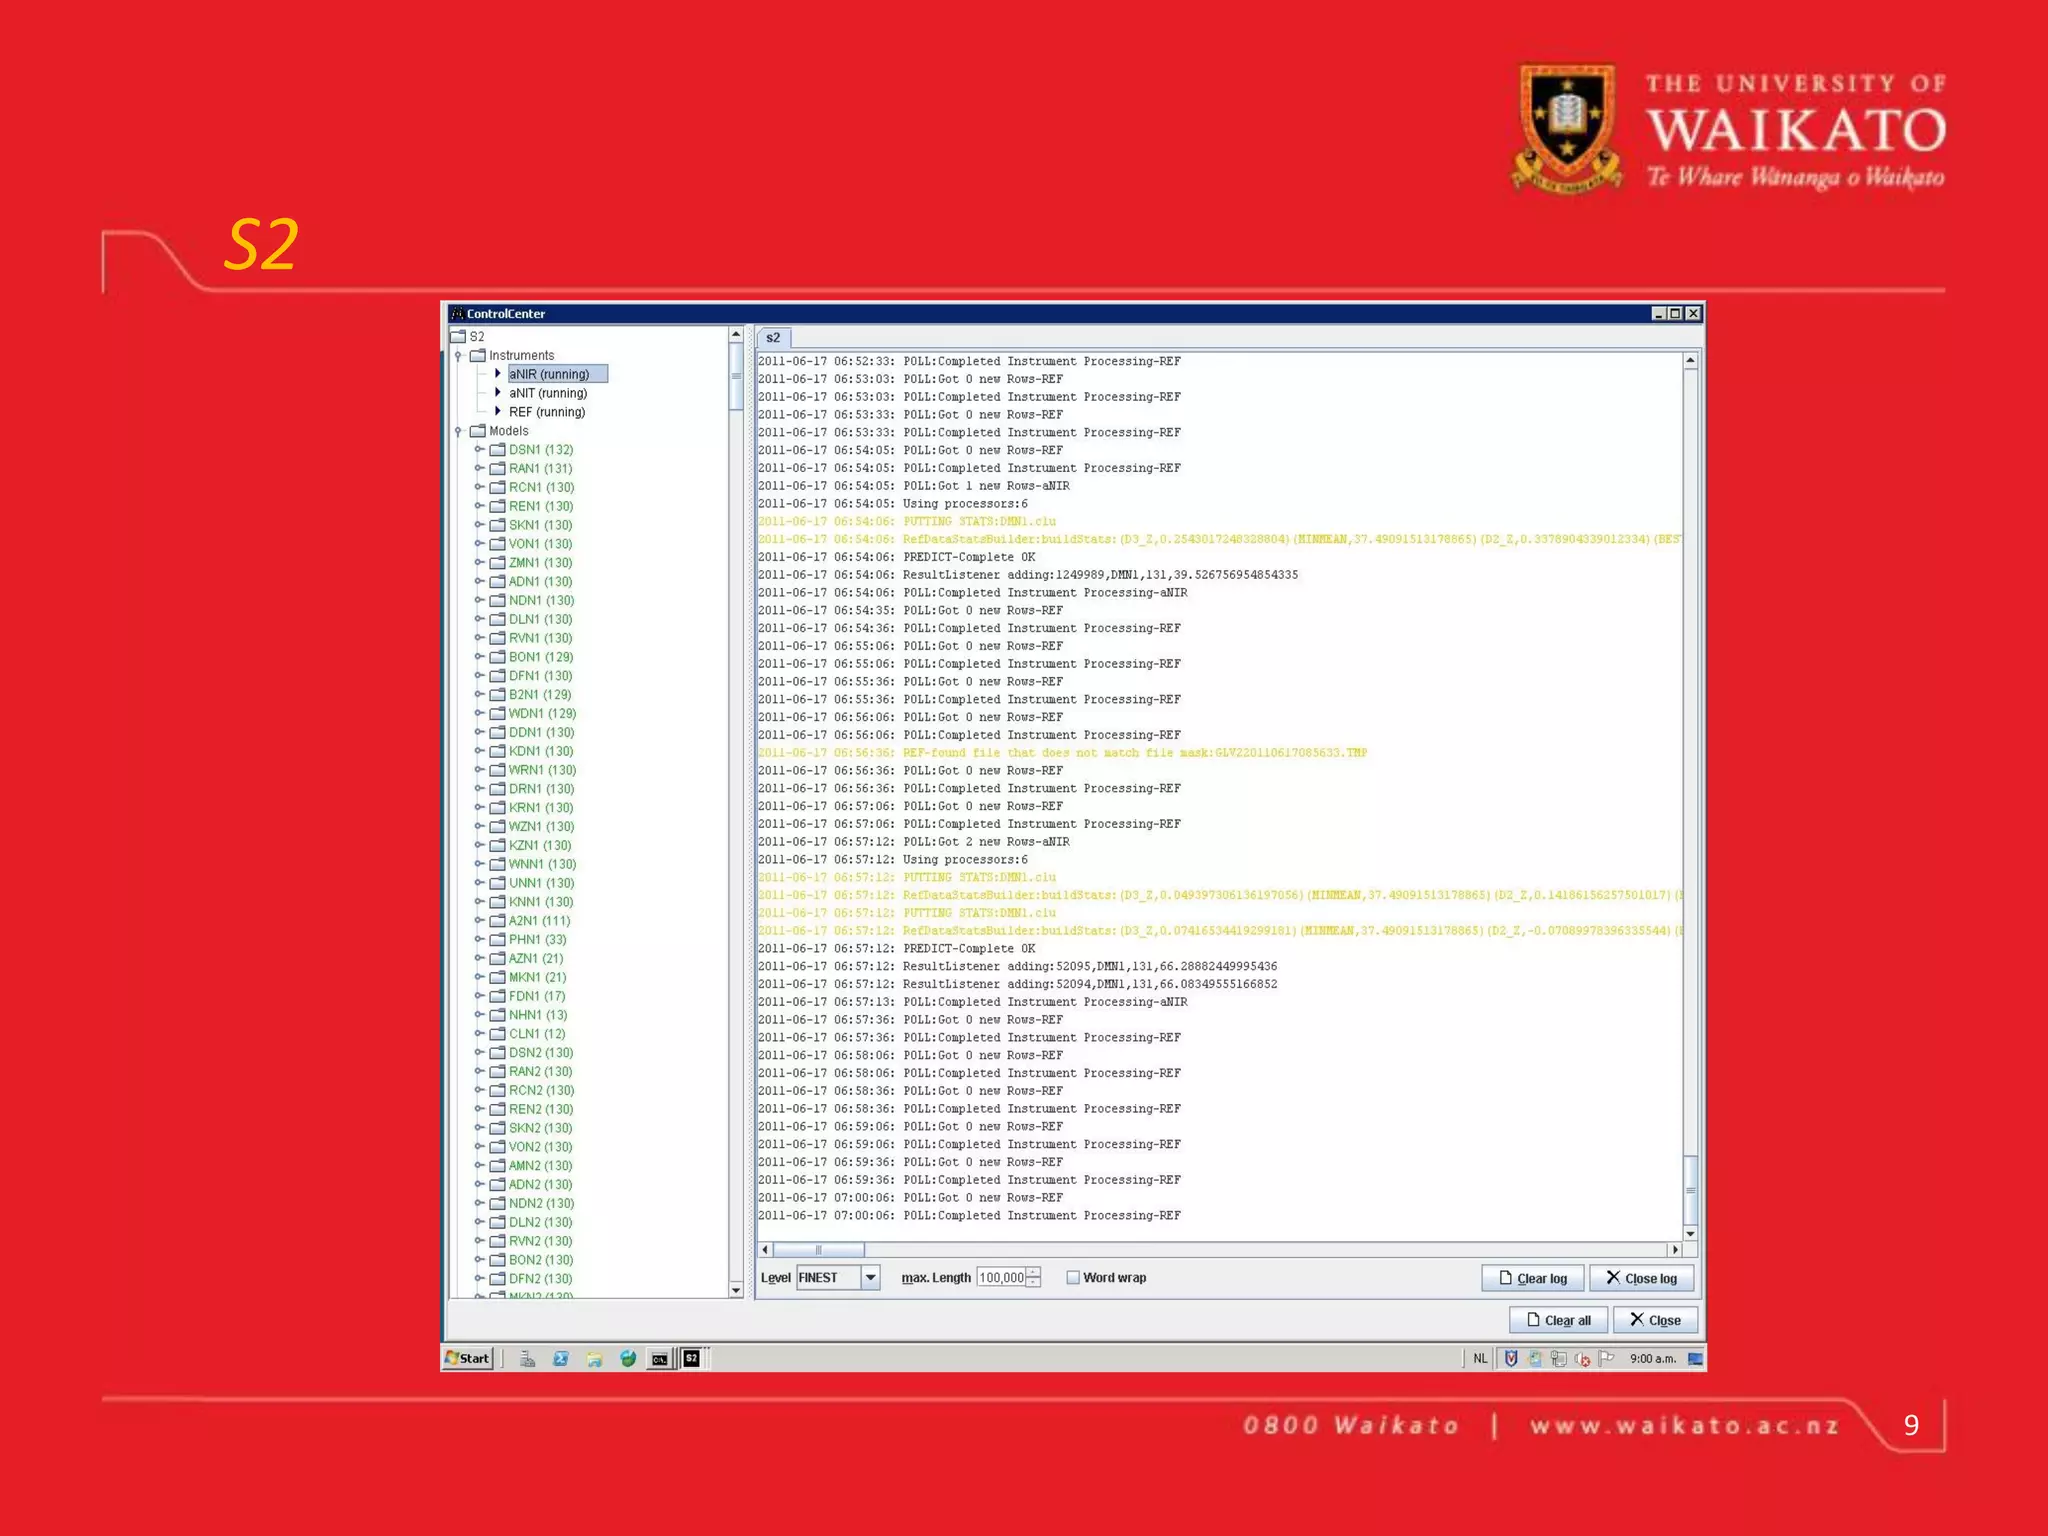
Task: Enable the Word wrap checkbox
Action: point(1073,1277)
